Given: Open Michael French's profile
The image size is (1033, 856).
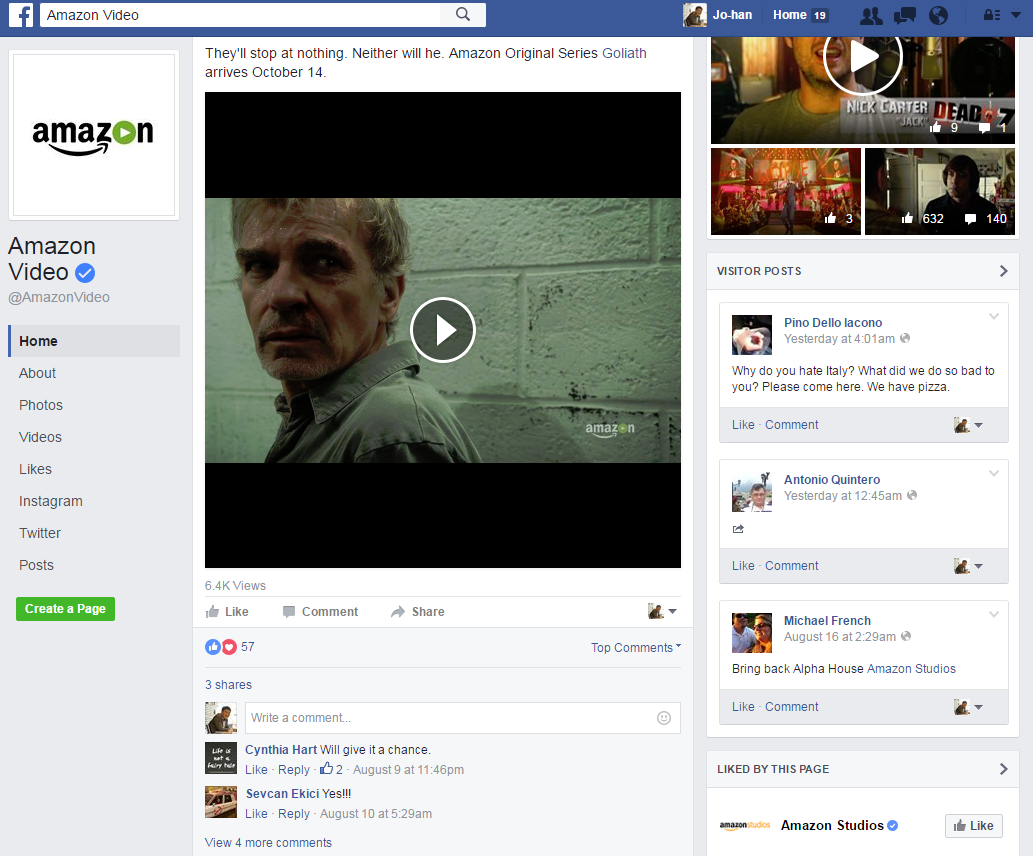Looking at the screenshot, I should [x=827, y=621].
